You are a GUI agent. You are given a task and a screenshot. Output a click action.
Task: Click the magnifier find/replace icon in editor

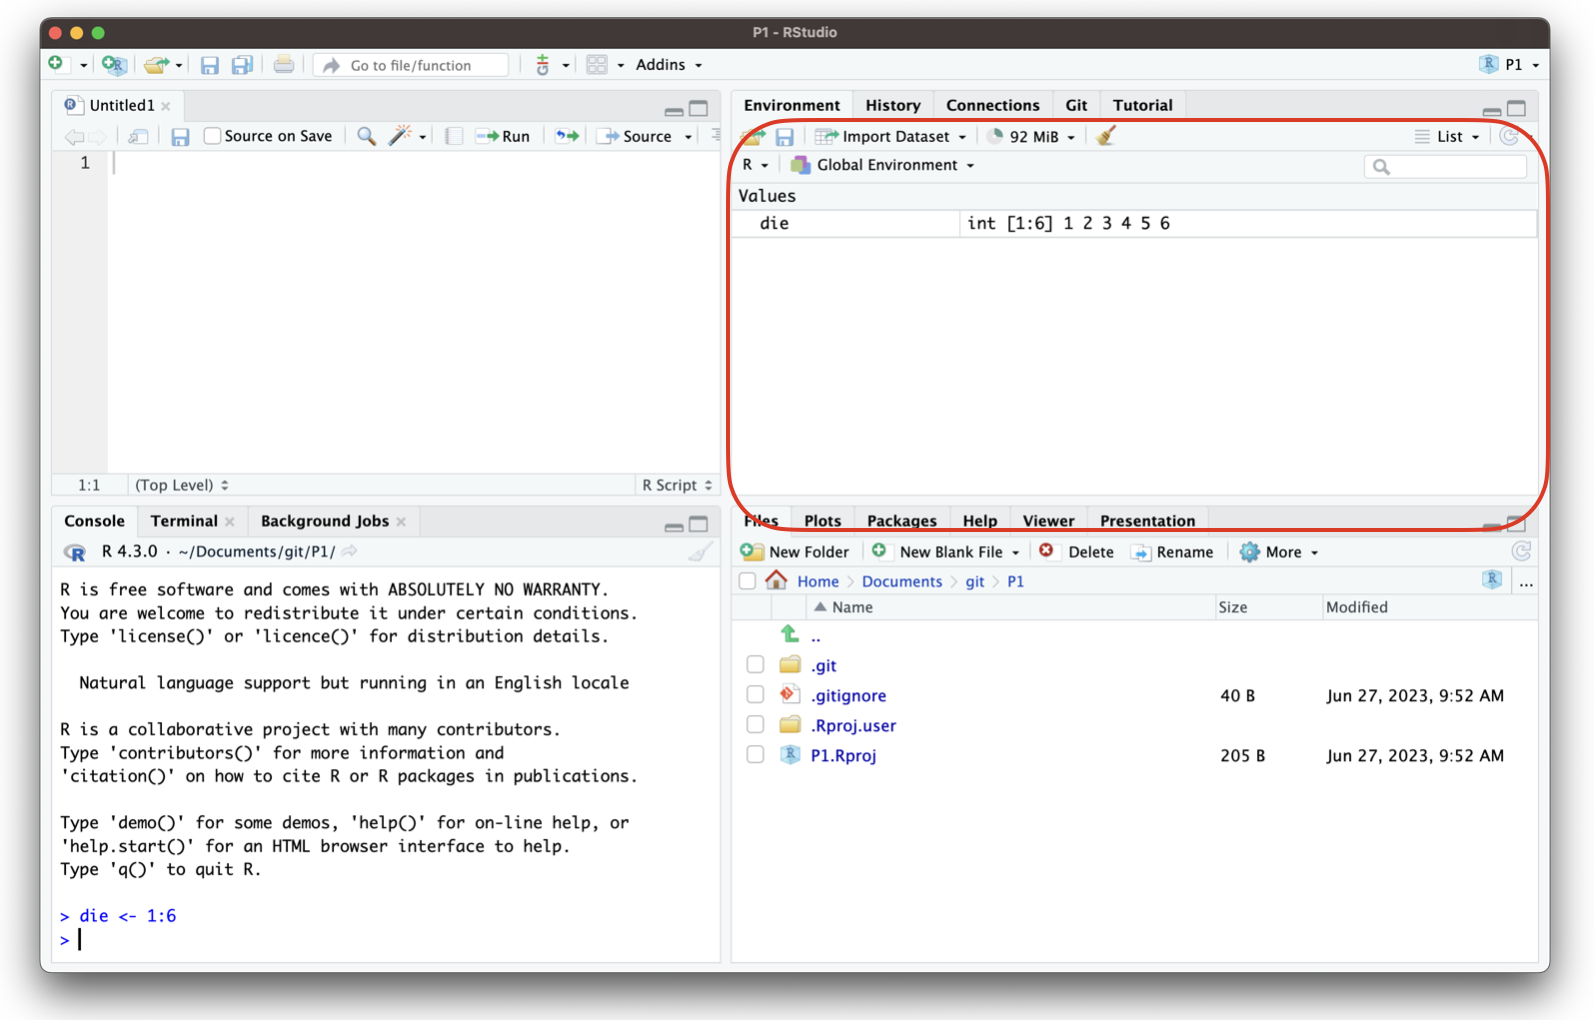(x=367, y=136)
